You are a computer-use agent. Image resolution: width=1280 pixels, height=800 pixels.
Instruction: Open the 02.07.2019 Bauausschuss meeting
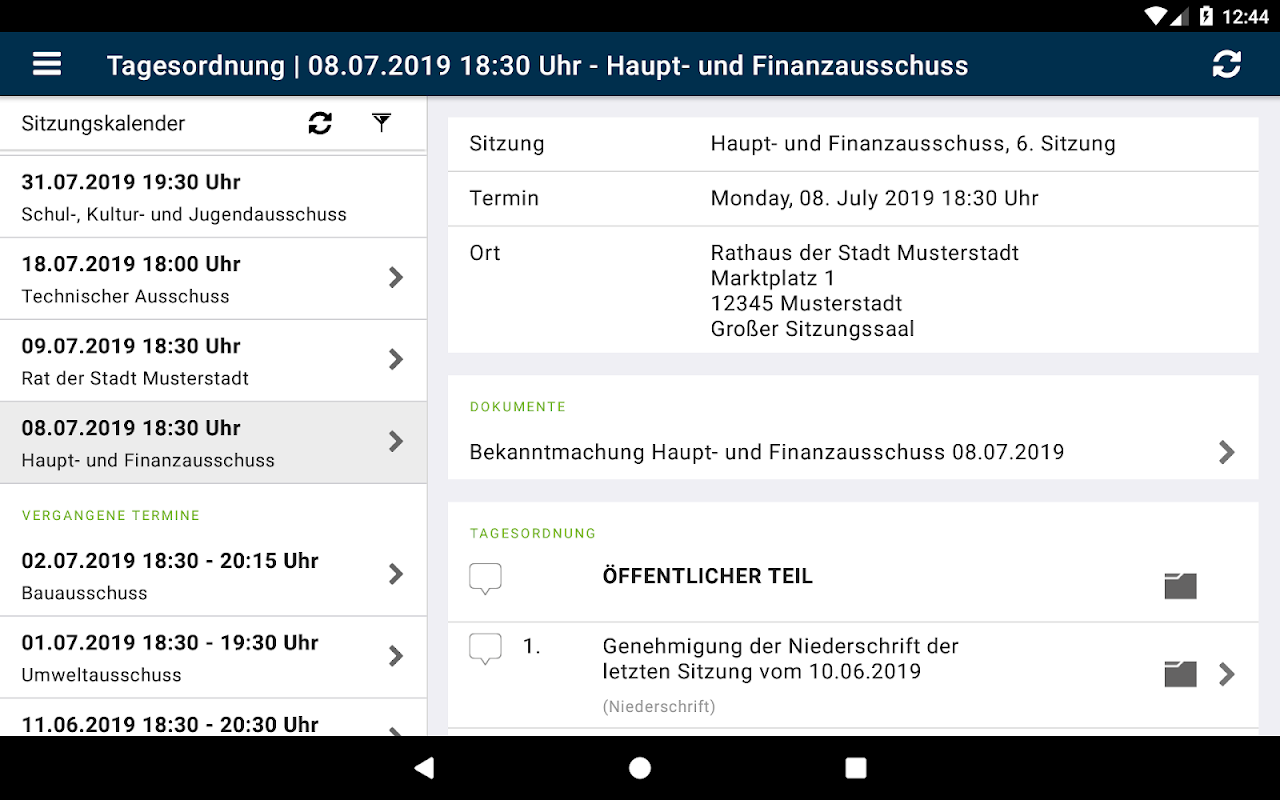213,576
